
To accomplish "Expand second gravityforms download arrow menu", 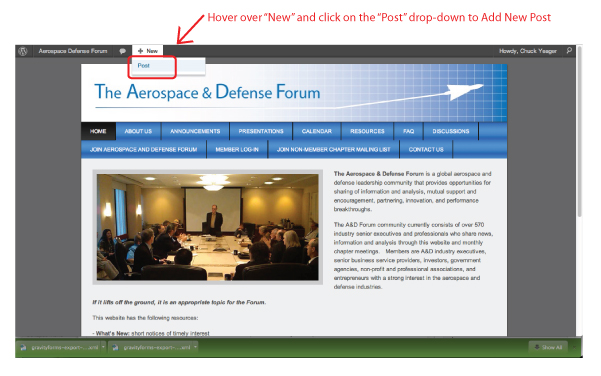I will 195,347.
